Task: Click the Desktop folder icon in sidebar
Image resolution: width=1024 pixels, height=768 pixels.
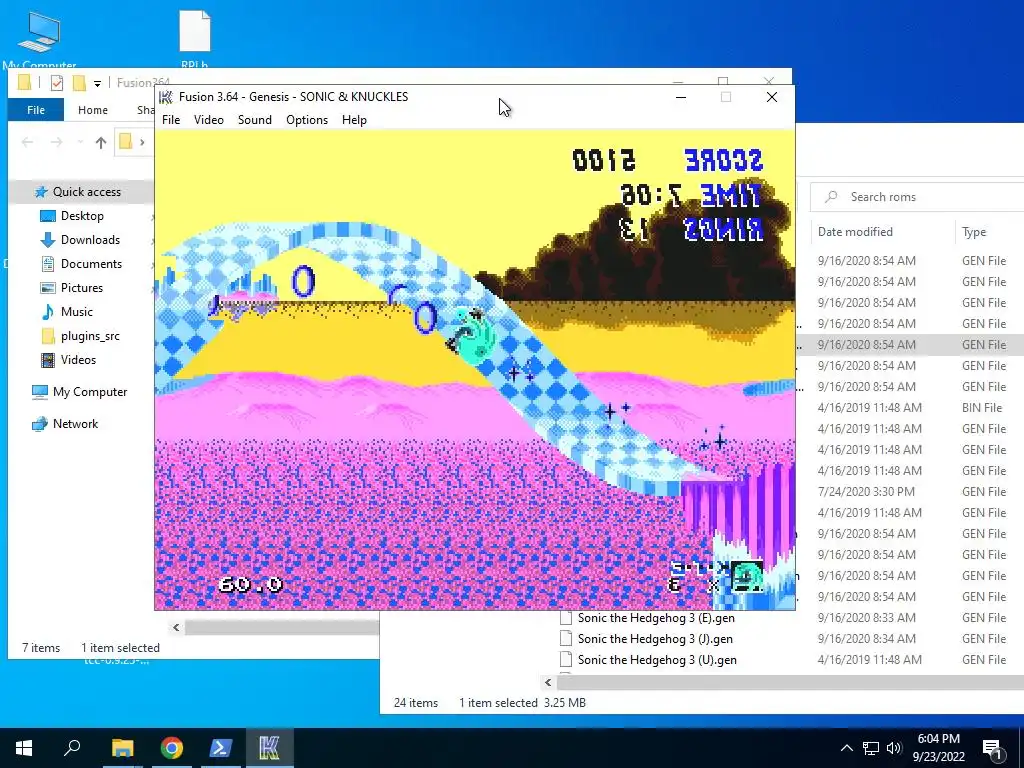Action: coord(48,216)
